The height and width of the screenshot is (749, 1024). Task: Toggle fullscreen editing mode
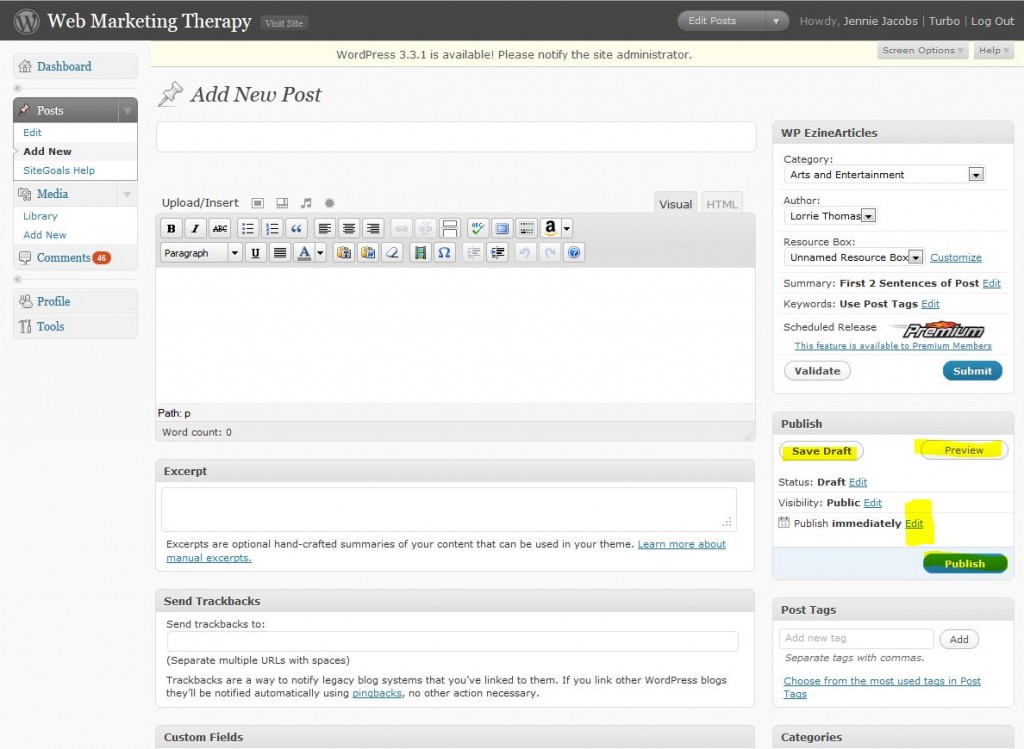(x=502, y=229)
